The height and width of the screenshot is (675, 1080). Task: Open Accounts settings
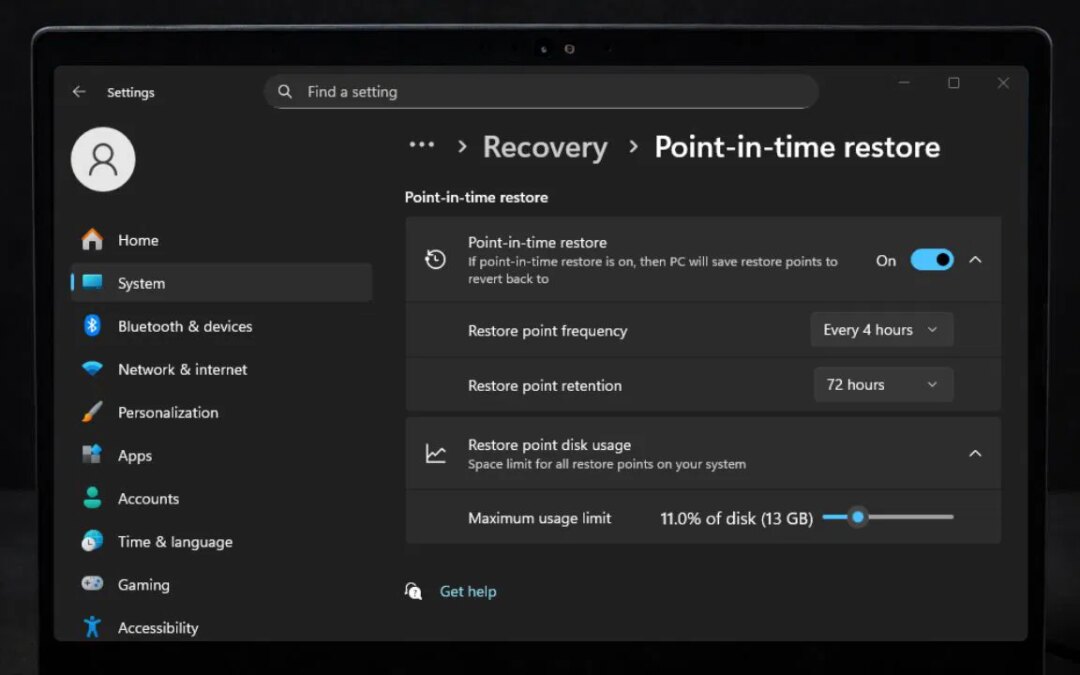pos(148,498)
